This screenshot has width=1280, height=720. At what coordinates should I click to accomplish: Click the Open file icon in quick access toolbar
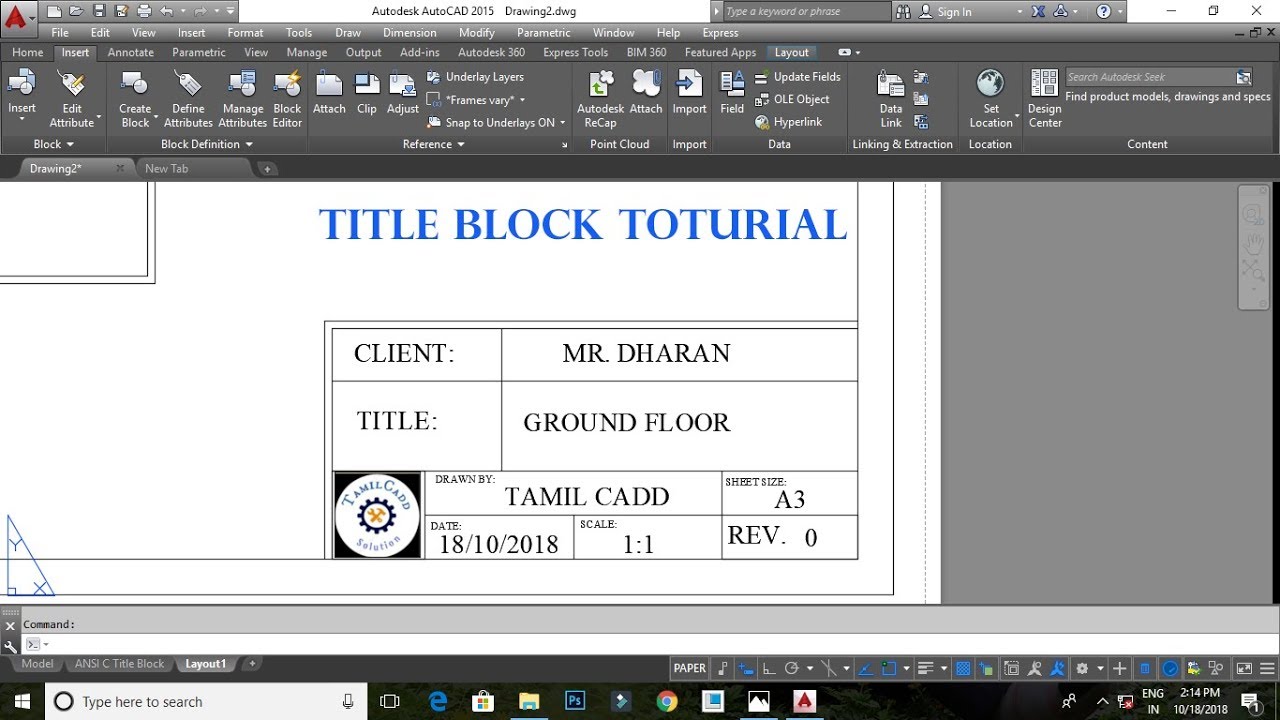point(76,11)
